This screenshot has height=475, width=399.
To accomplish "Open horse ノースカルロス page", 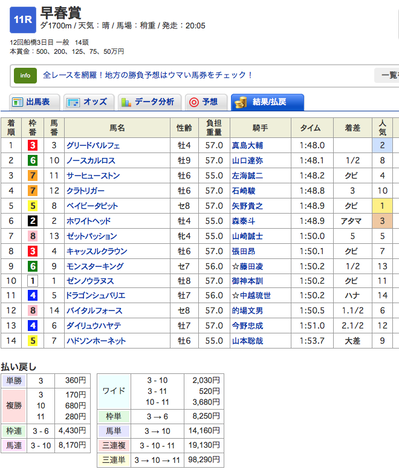I will pos(91,161).
